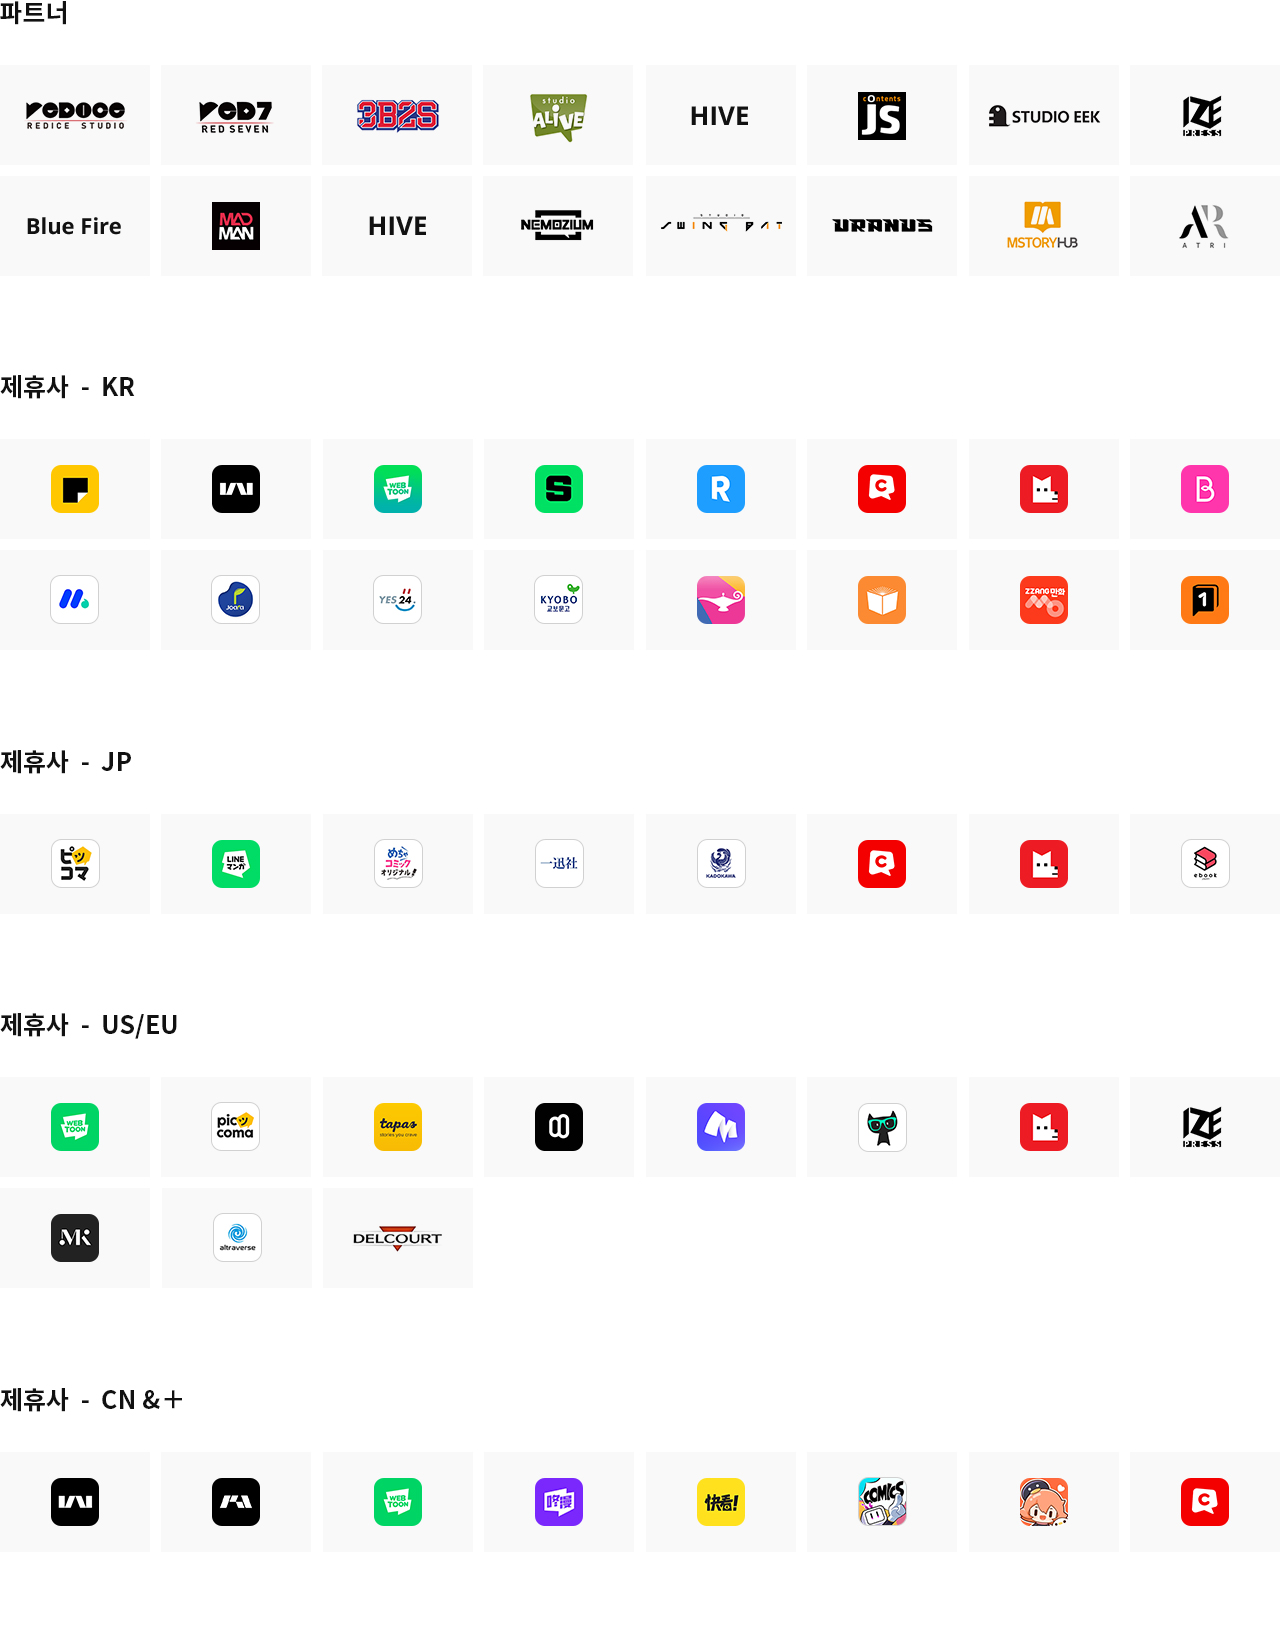The image size is (1280, 1638).
Task: Click the LINE Manga icon
Action: [x=236, y=864]
